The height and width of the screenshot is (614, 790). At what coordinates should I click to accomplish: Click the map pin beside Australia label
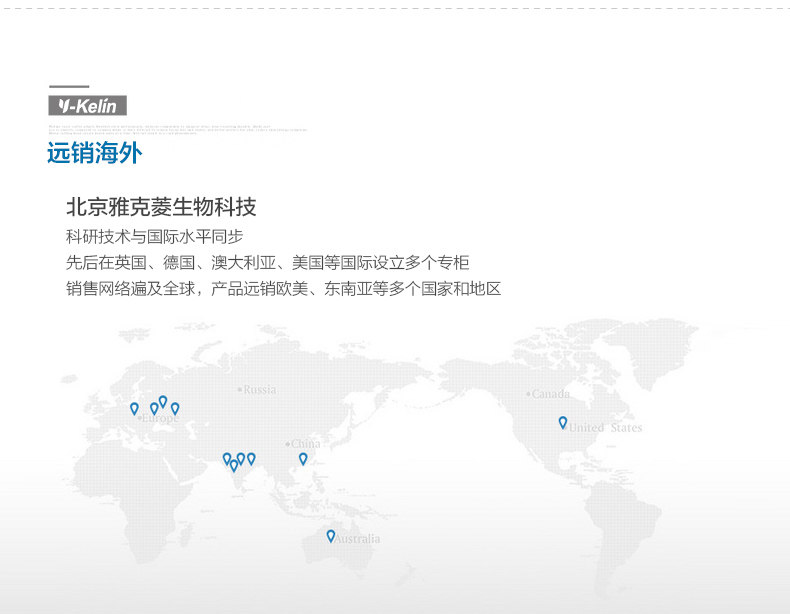point(331,536)
